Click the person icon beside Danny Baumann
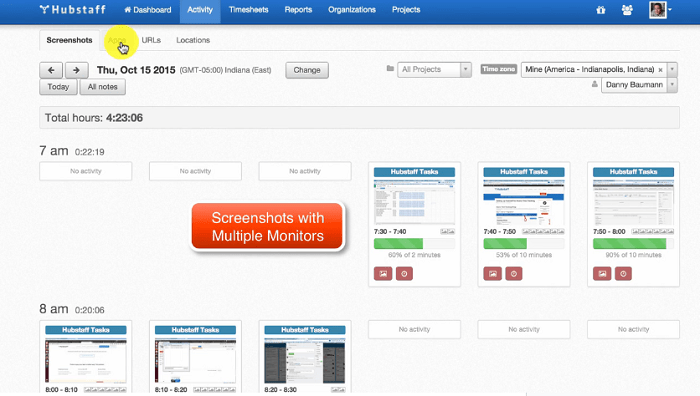 click(x=594, y=84)
